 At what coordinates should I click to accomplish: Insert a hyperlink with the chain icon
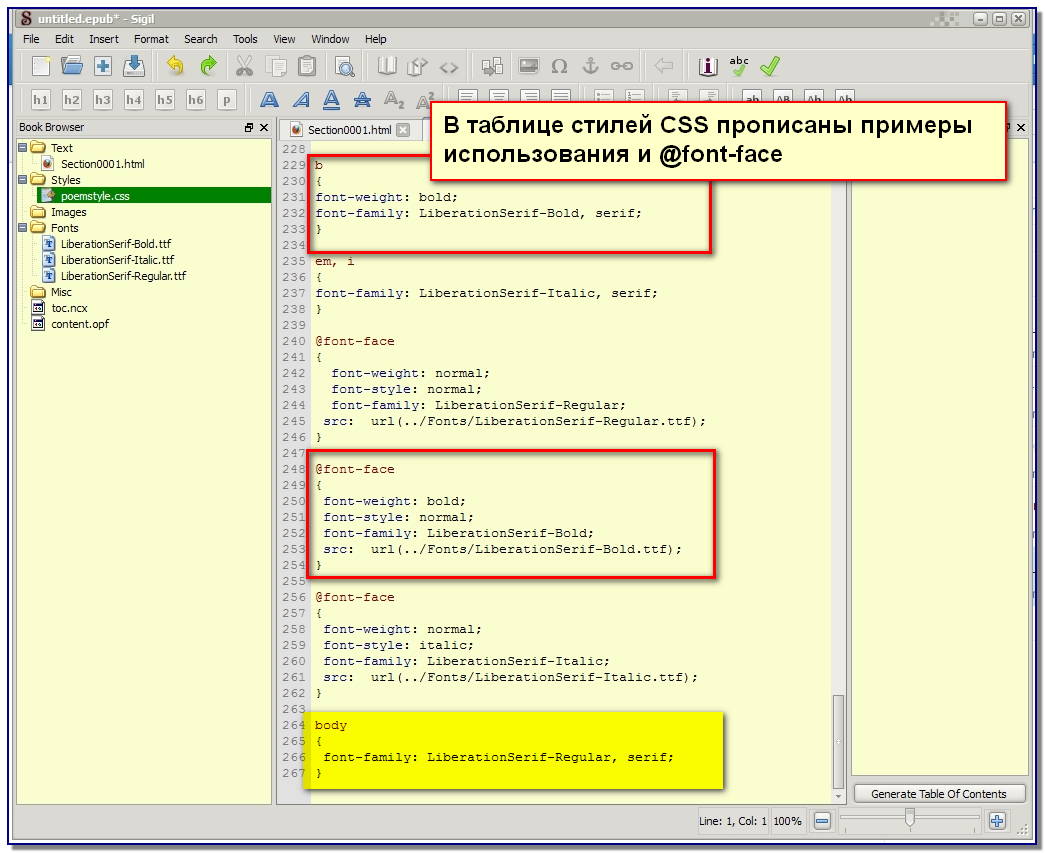coord(622,66)
